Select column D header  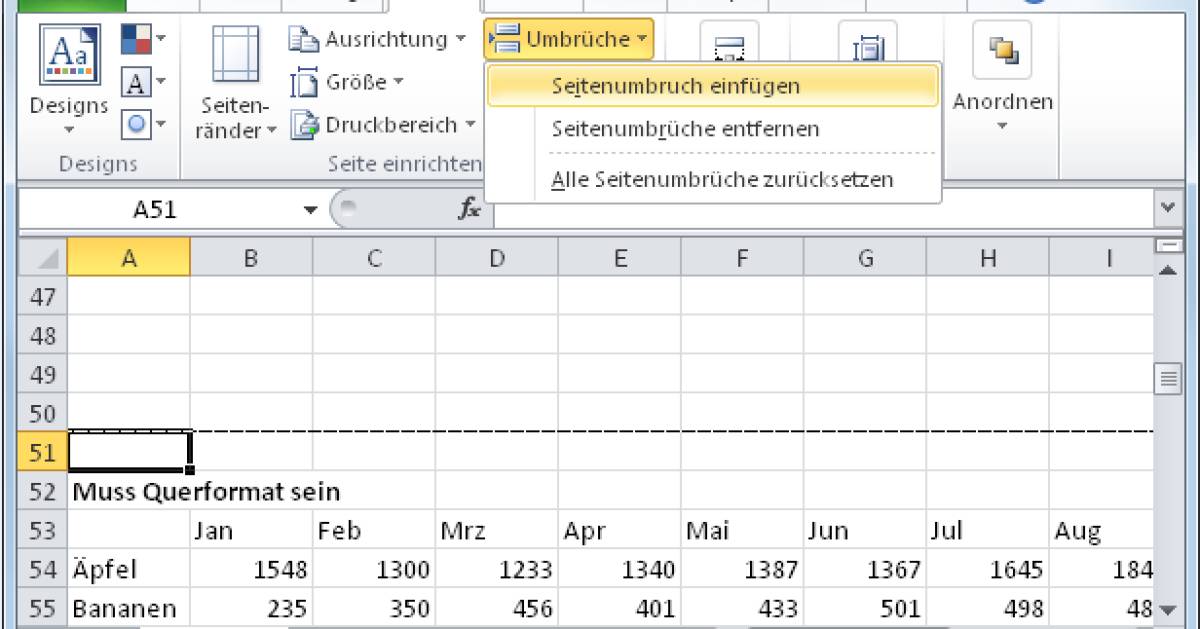click(x=496, y=258)
